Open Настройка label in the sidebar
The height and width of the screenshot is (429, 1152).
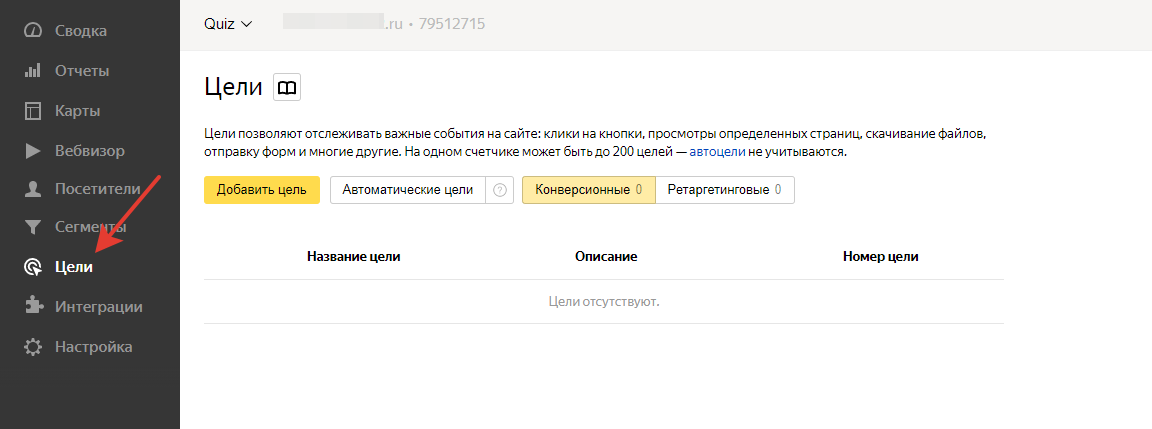pyautogui.click(x=93, y=347)
